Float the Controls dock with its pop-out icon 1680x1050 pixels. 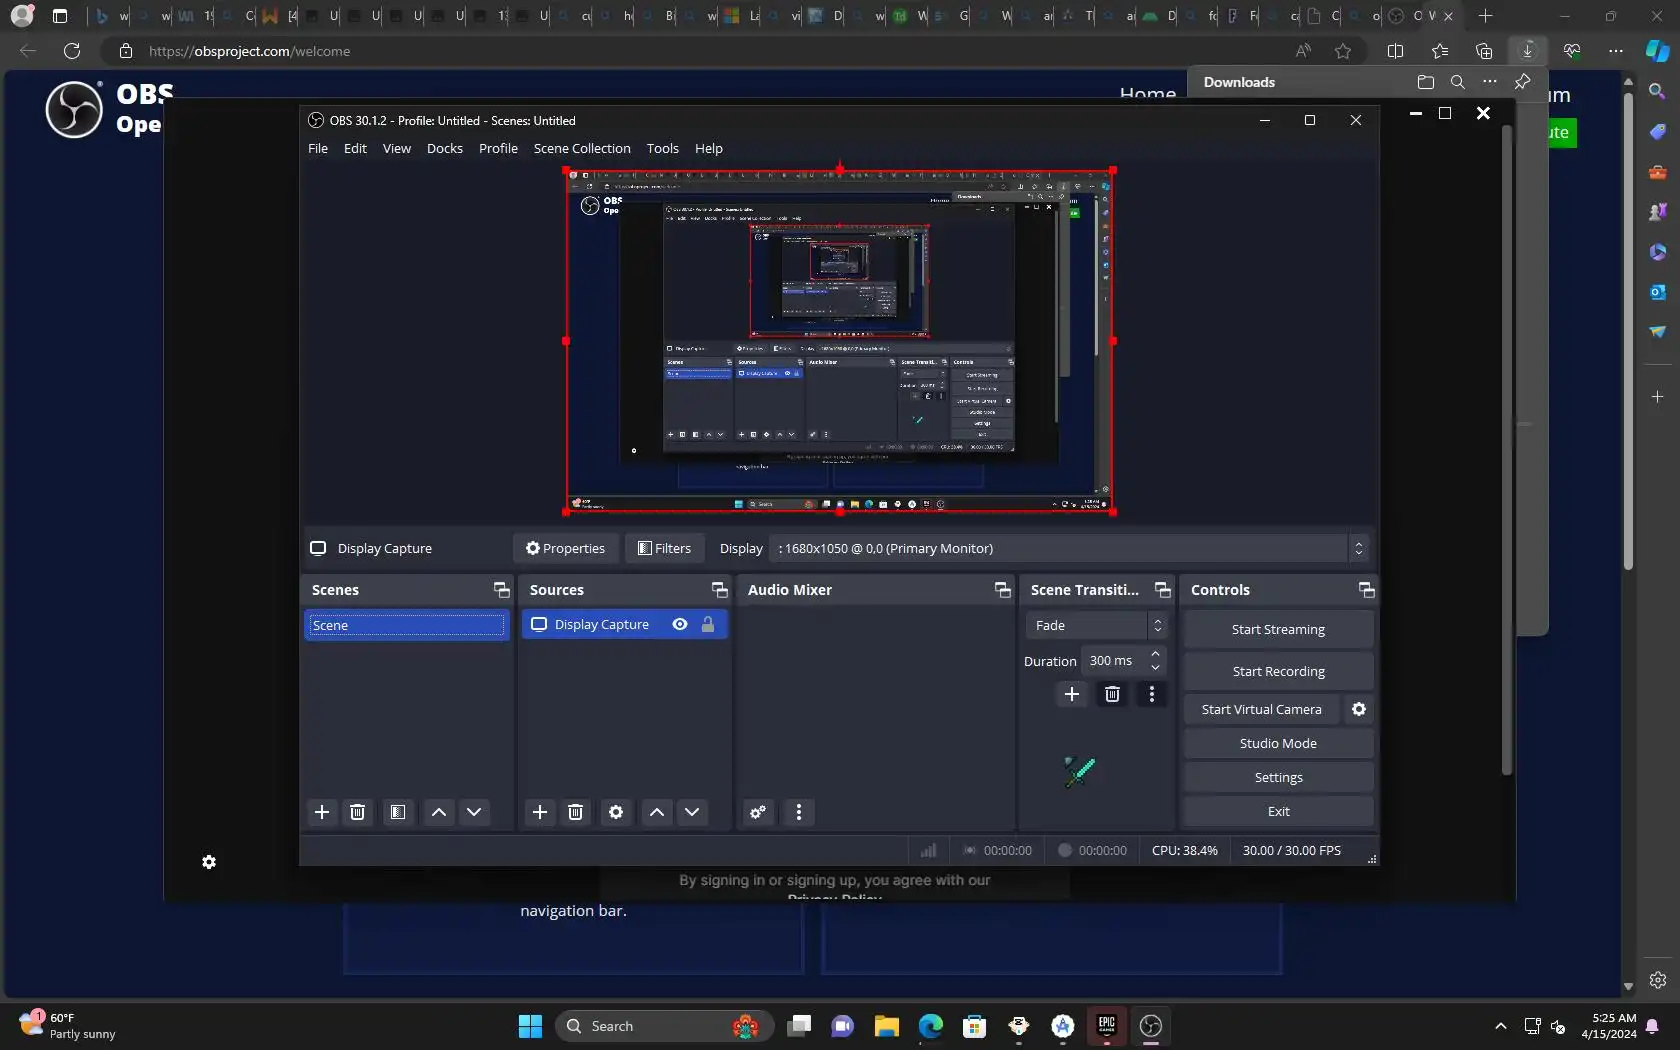pos(1367,590)
